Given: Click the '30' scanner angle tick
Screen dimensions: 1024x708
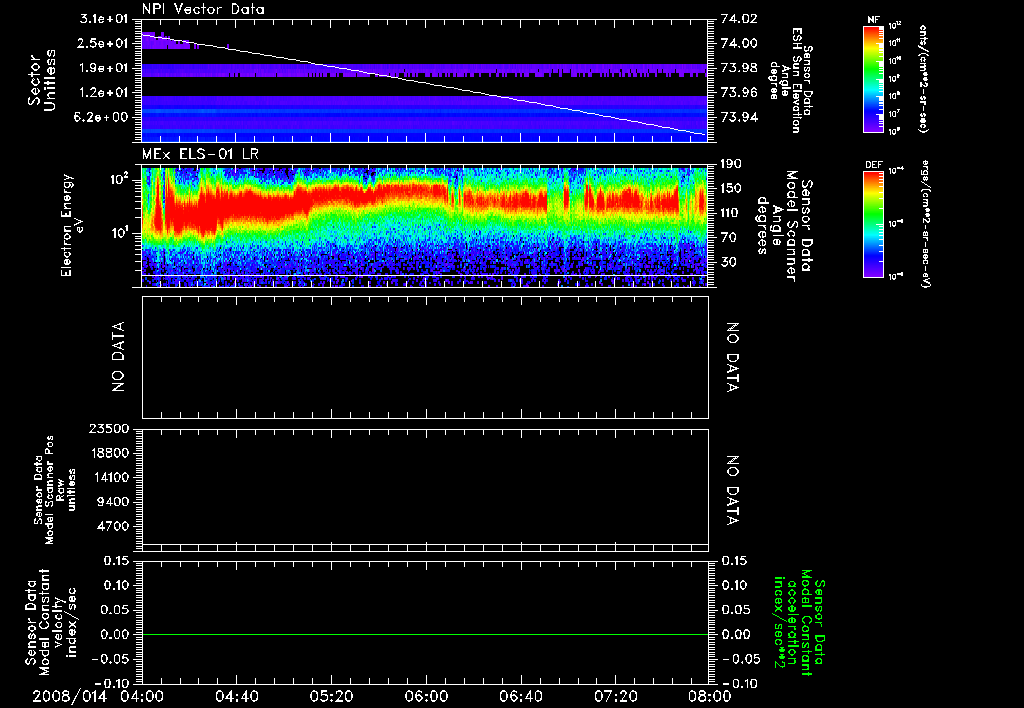Looking at the screenshot, I should (728, 263).
